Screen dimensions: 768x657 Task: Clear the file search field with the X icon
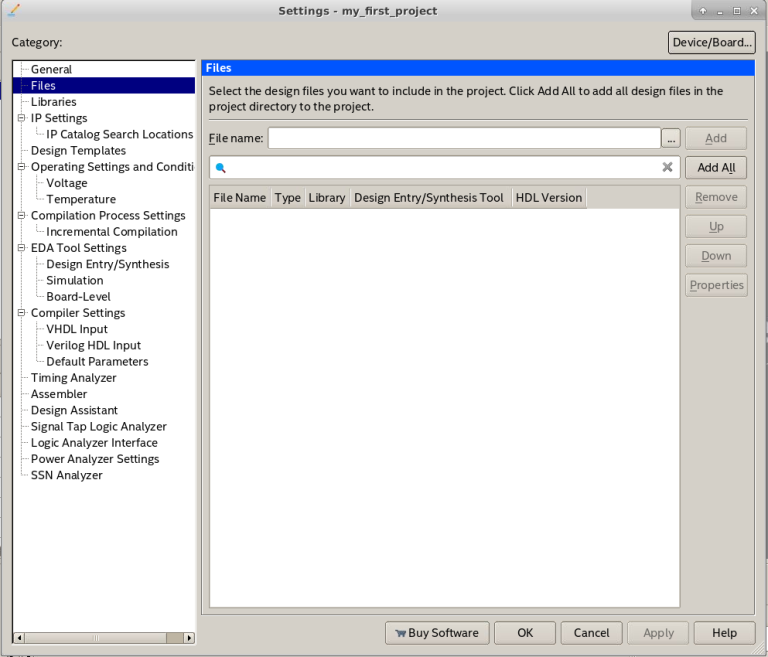[x=667, y=168]
